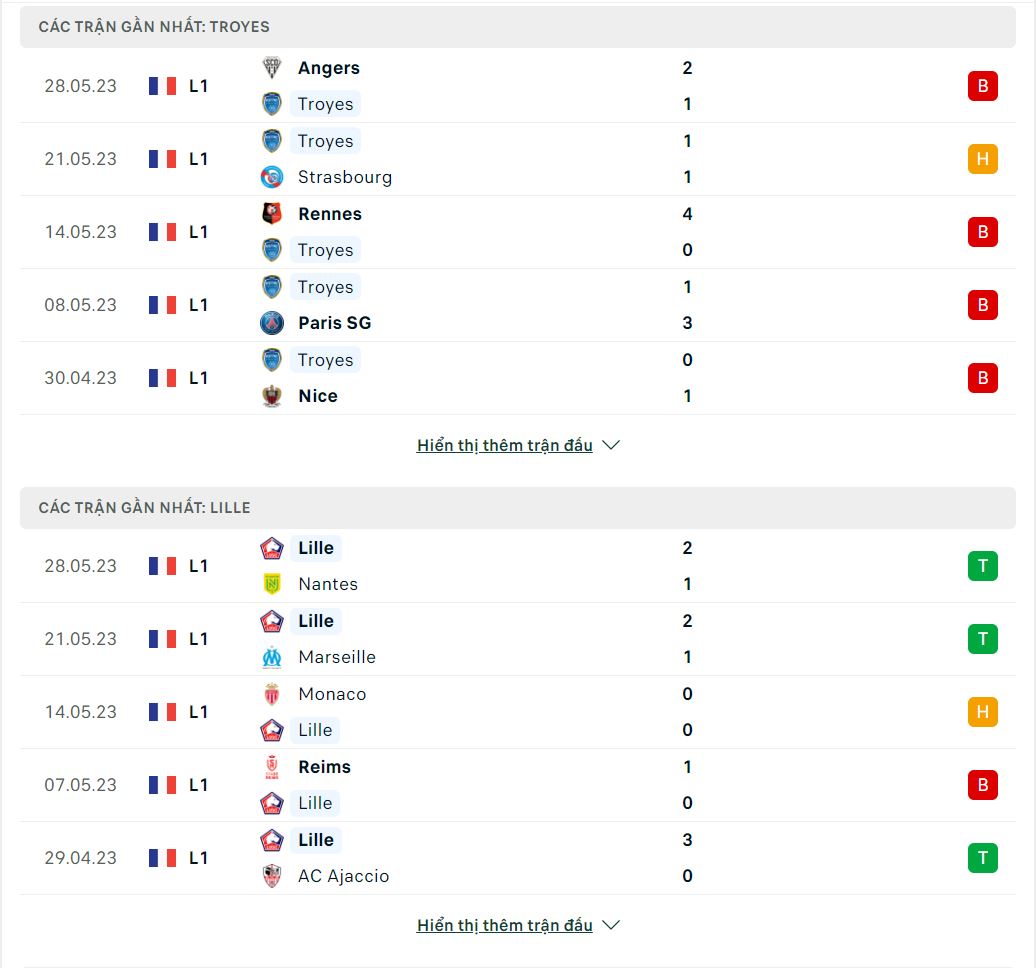Click the Marseille club logo
This screenshot has width=1036, height=968.
272,657
